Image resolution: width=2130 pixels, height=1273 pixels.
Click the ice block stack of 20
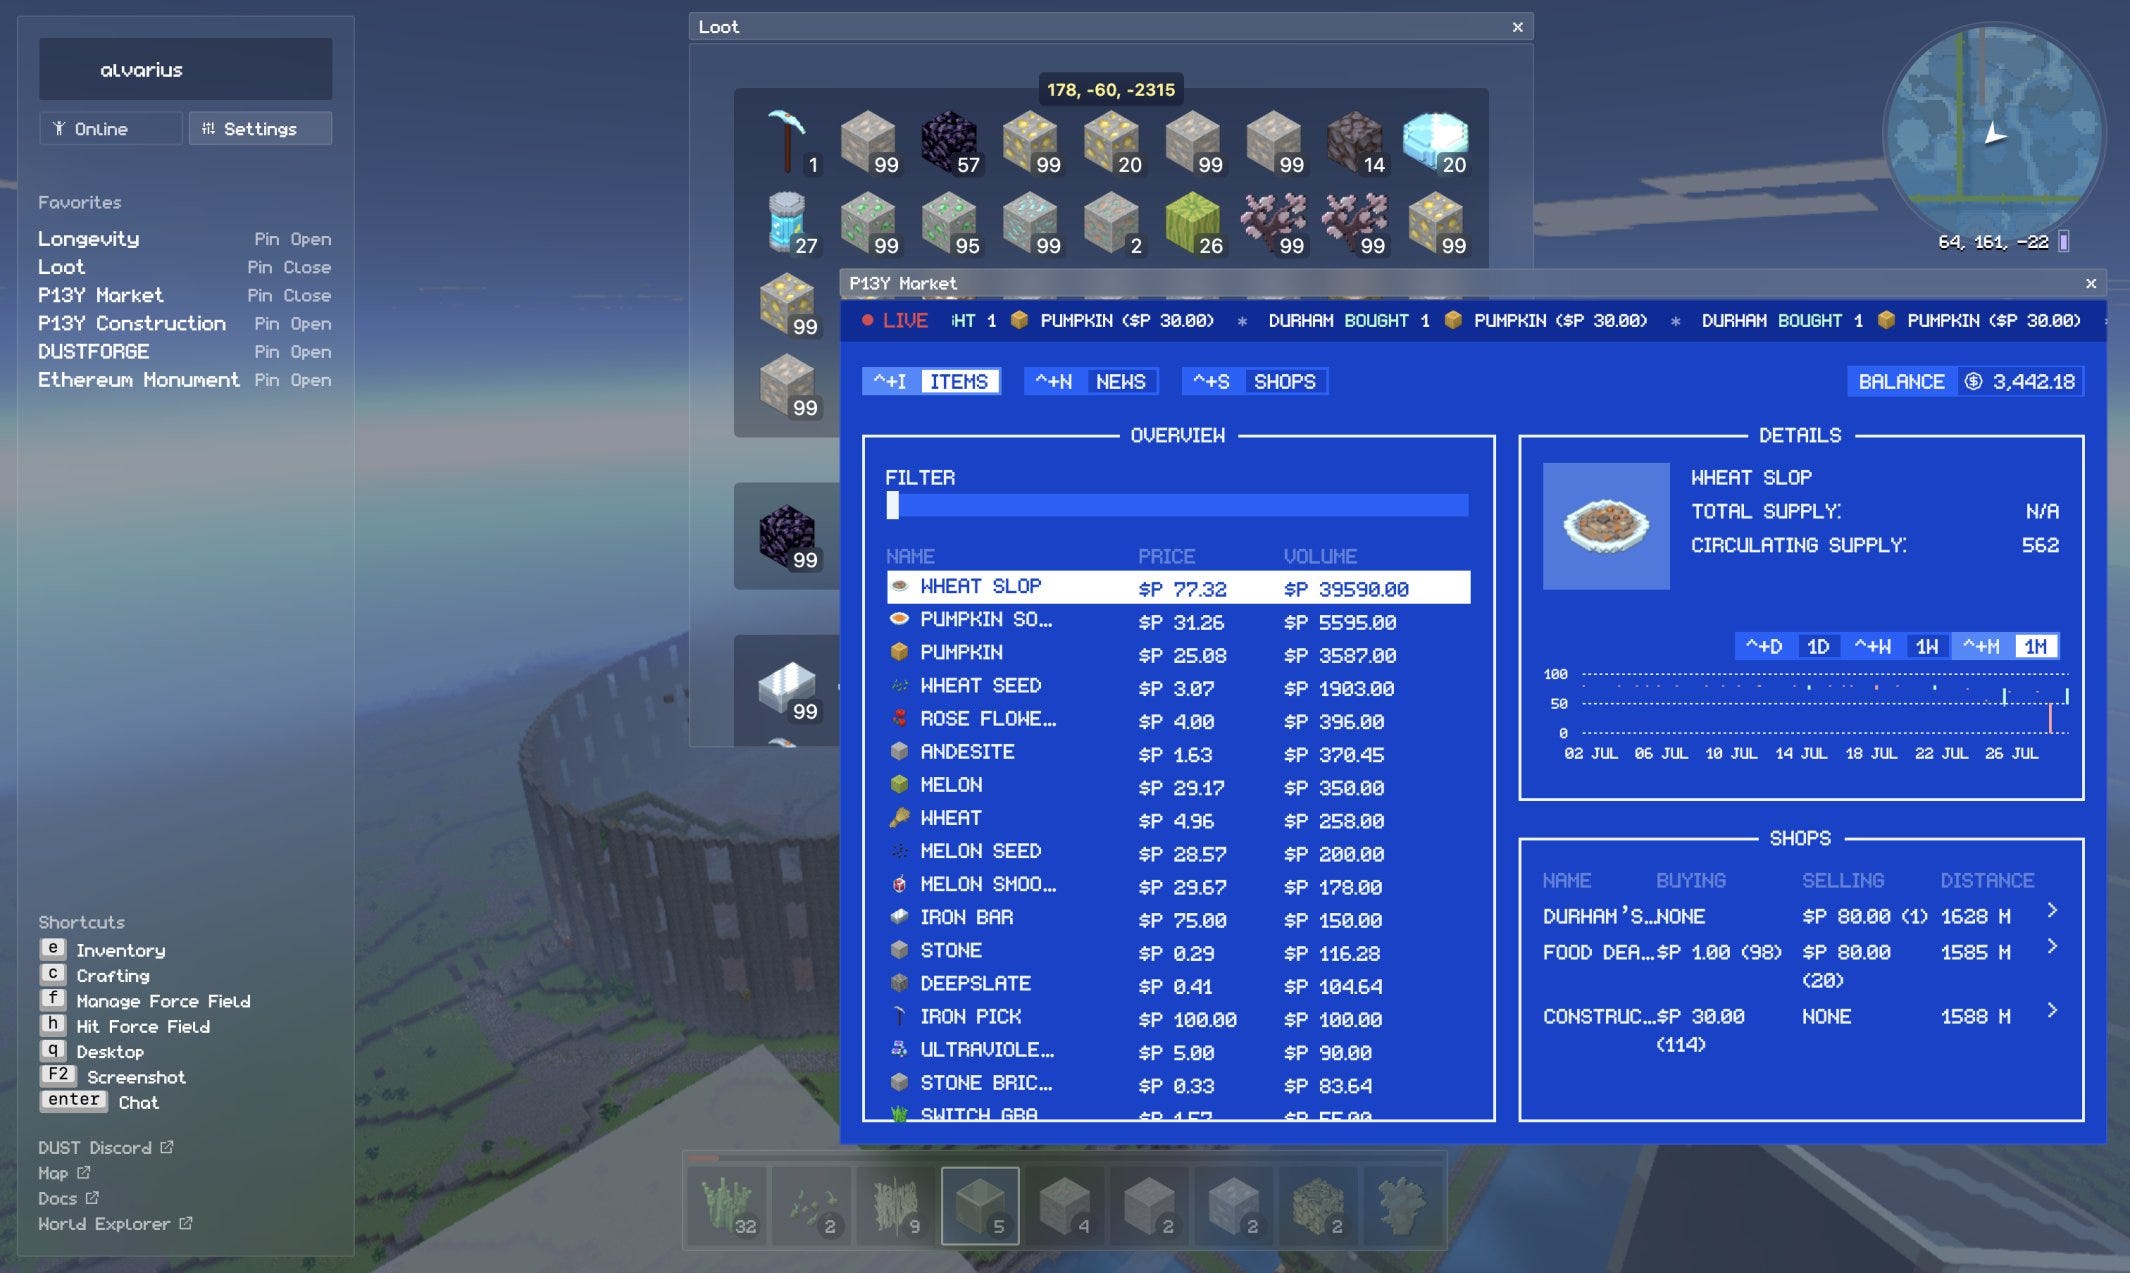pyautogui.click(x=1434, y=141)
